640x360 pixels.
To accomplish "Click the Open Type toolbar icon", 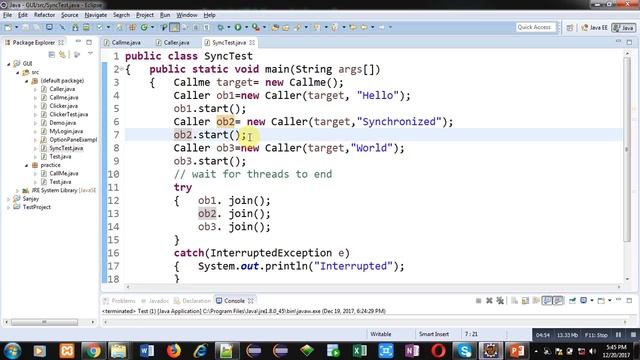I will tap(276, 27).
